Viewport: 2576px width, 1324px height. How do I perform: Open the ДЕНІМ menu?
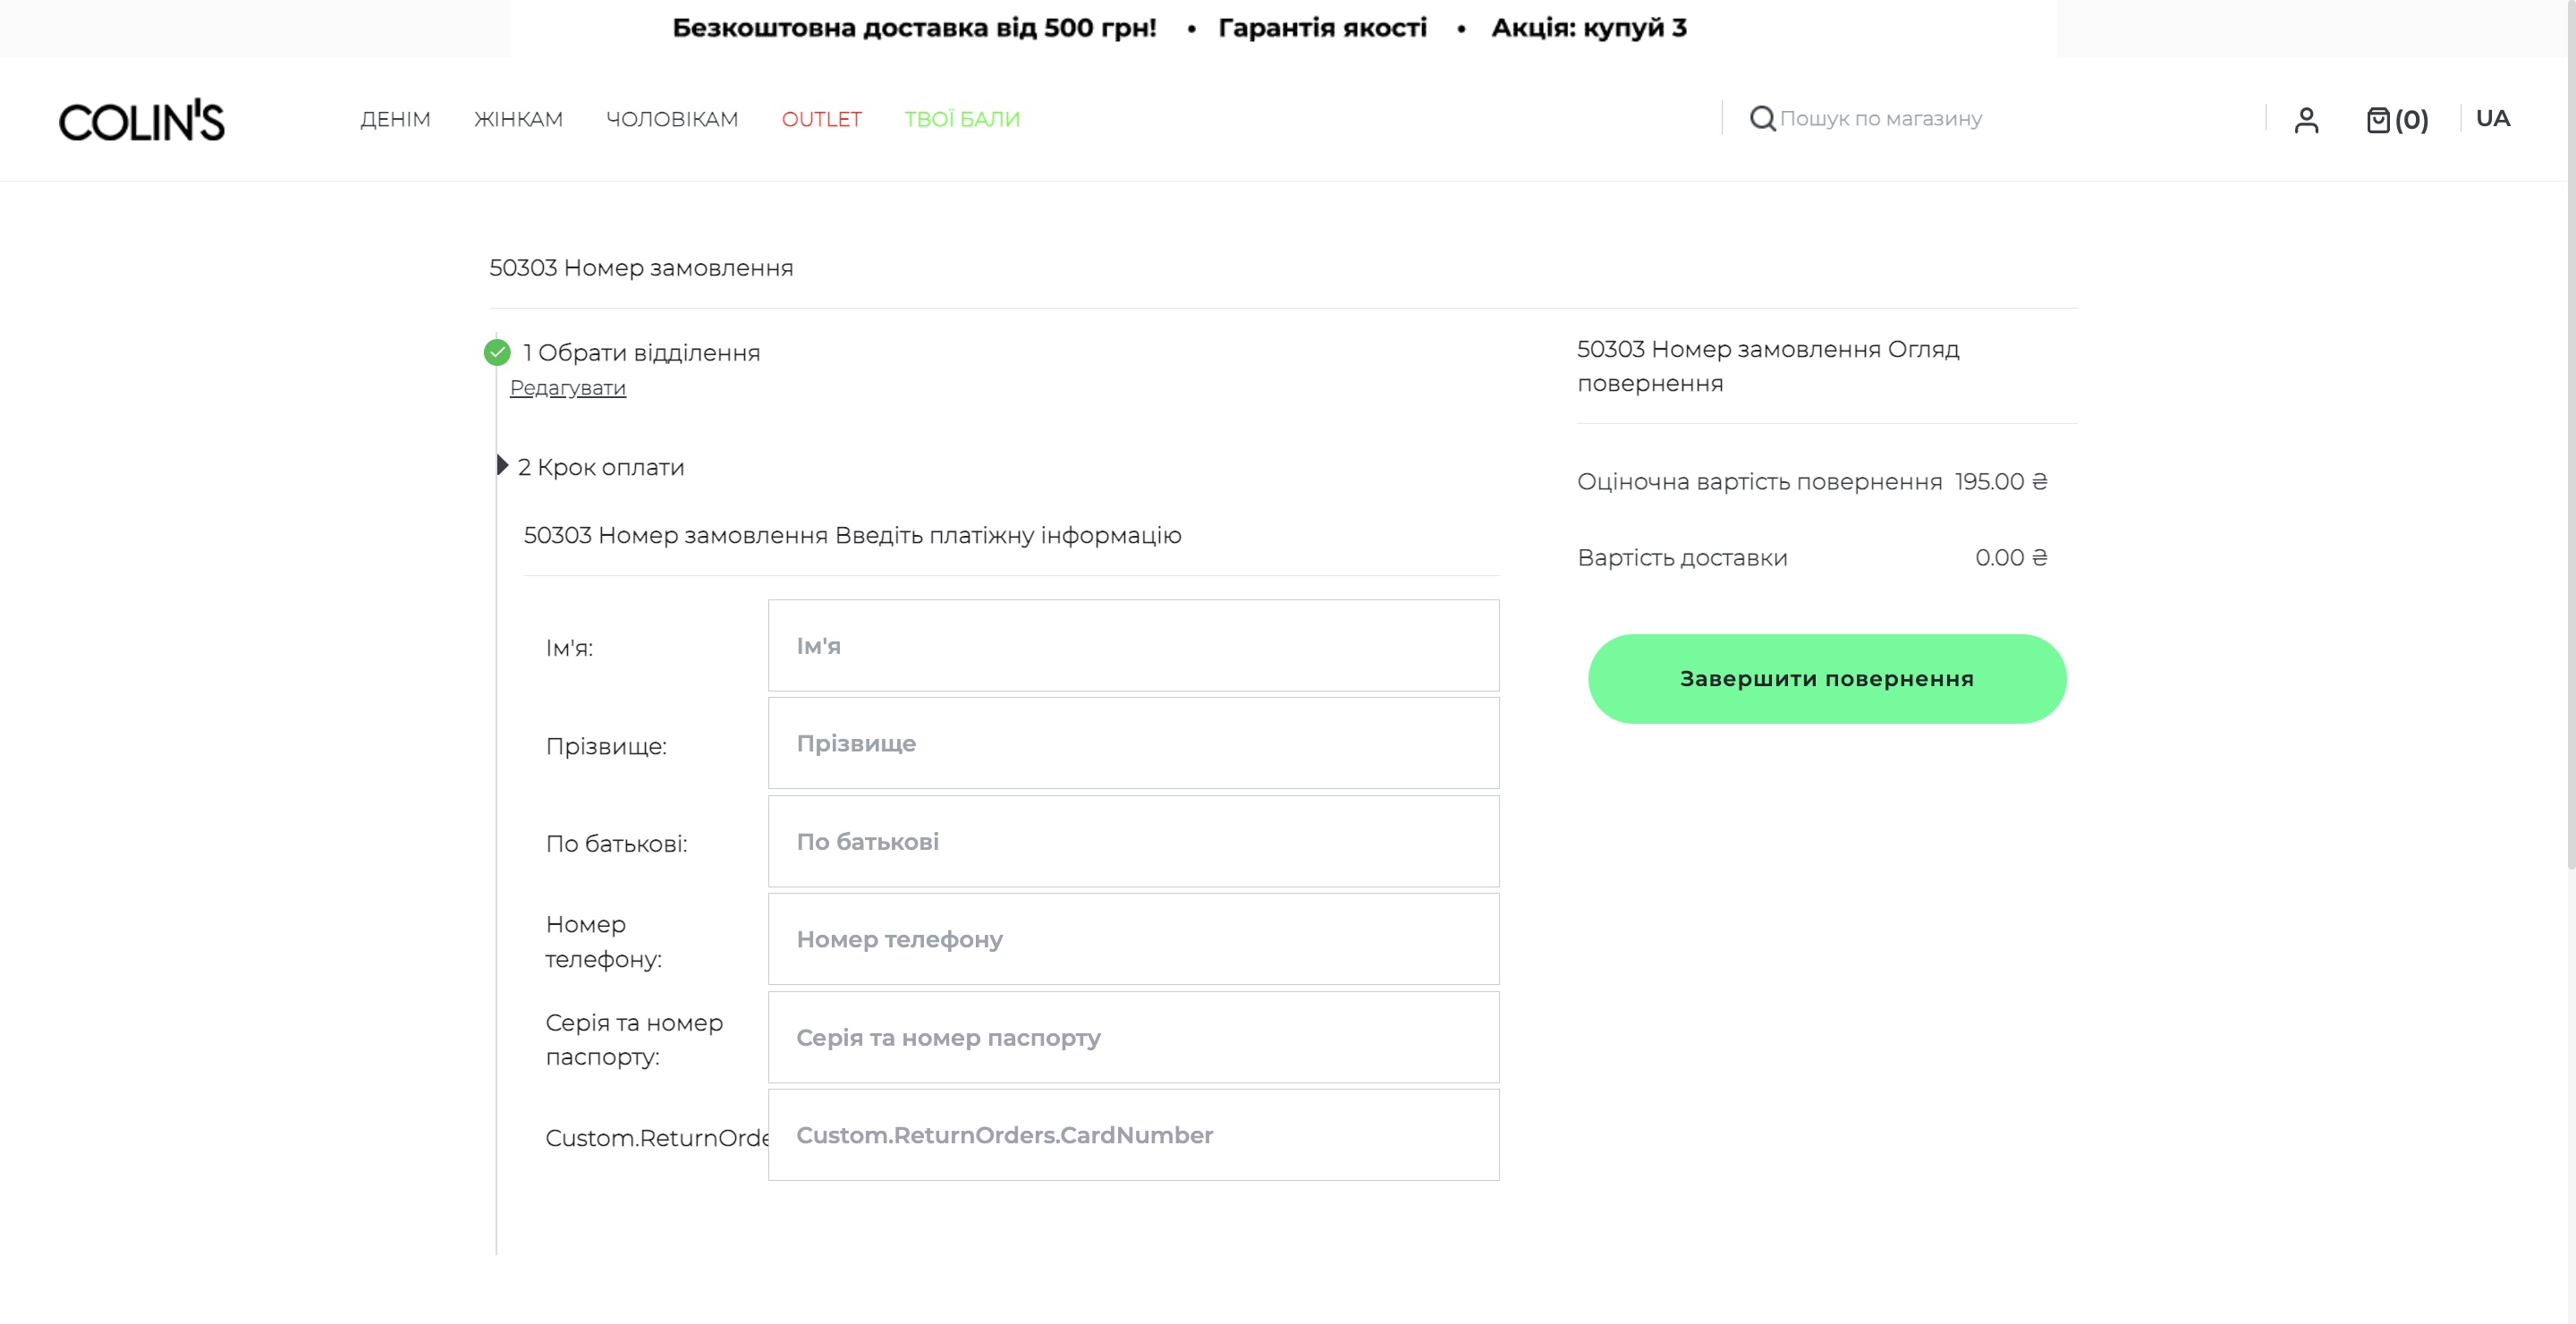point(395,119)
